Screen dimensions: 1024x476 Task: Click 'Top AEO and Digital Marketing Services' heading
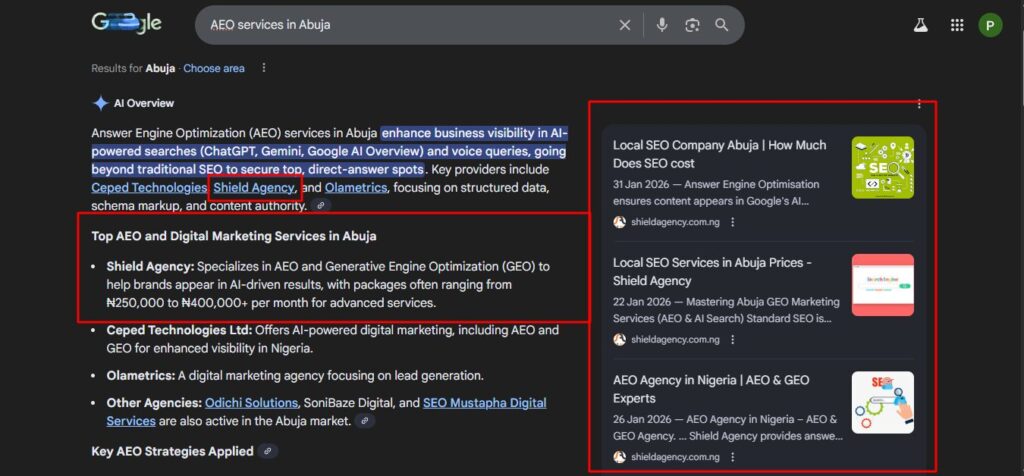click(x=234, y=236)
